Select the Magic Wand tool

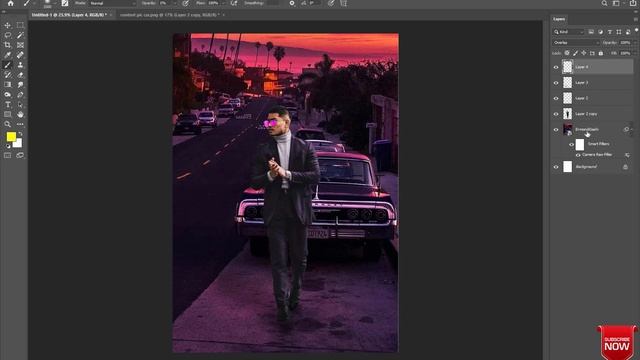coord(20,35)
